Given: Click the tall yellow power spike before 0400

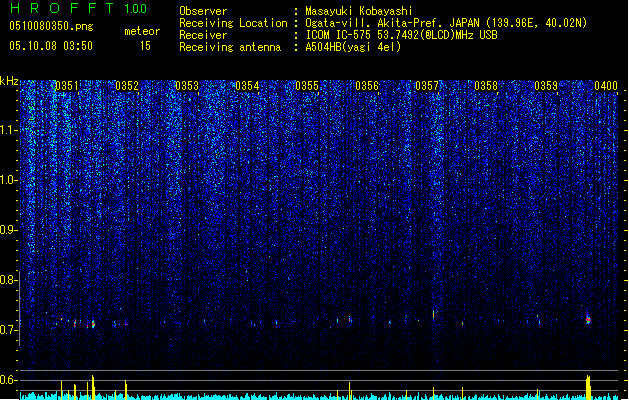Looking at the screenshot, I should [588, 387].
